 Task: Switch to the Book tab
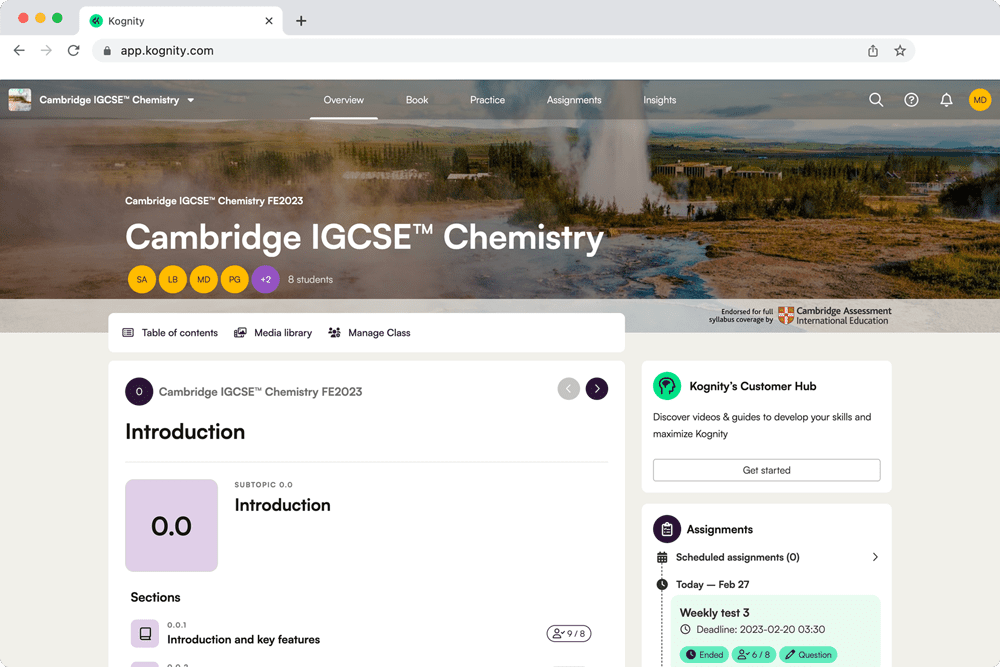point(416,100)
